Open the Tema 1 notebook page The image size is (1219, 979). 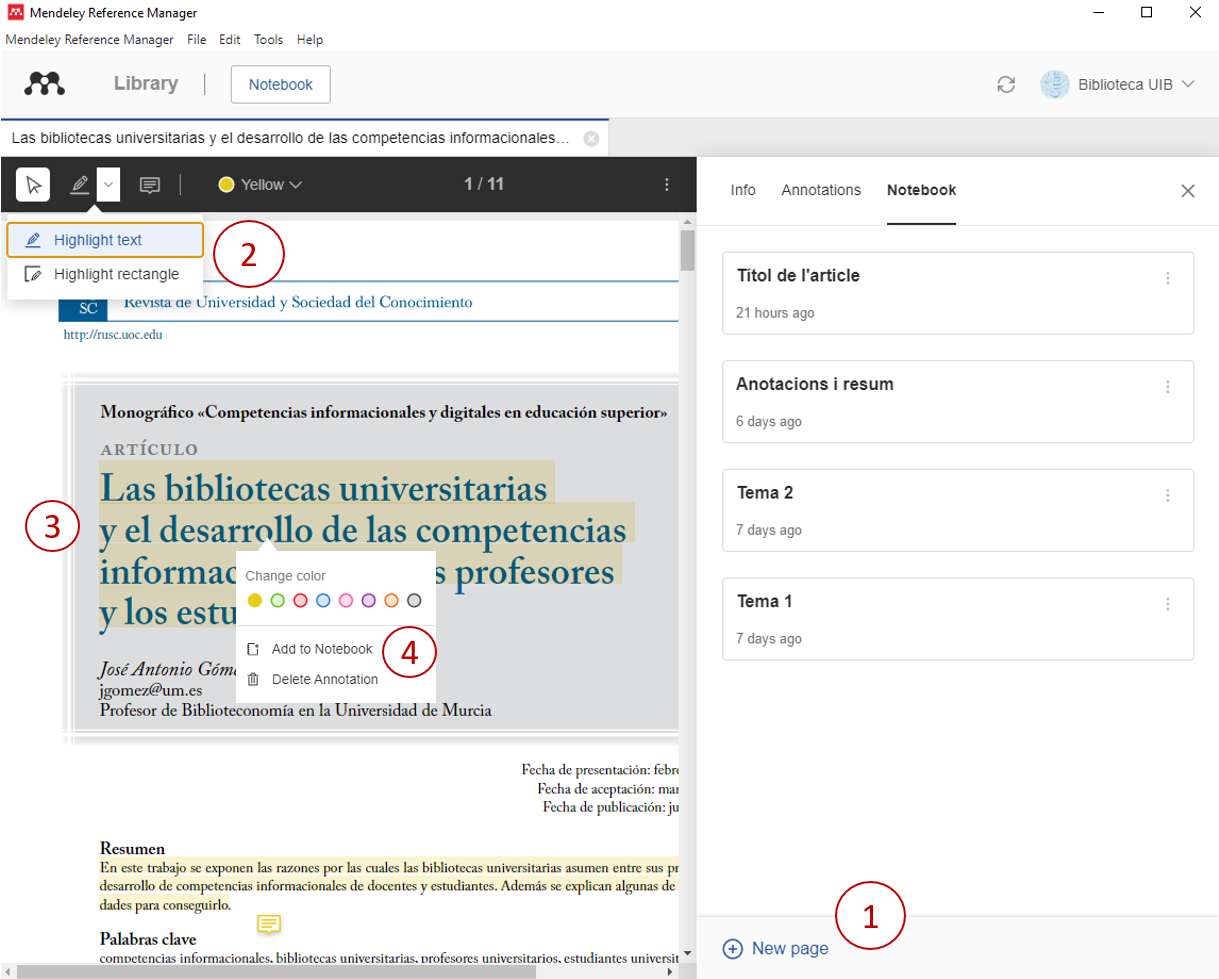coord(958,619)
